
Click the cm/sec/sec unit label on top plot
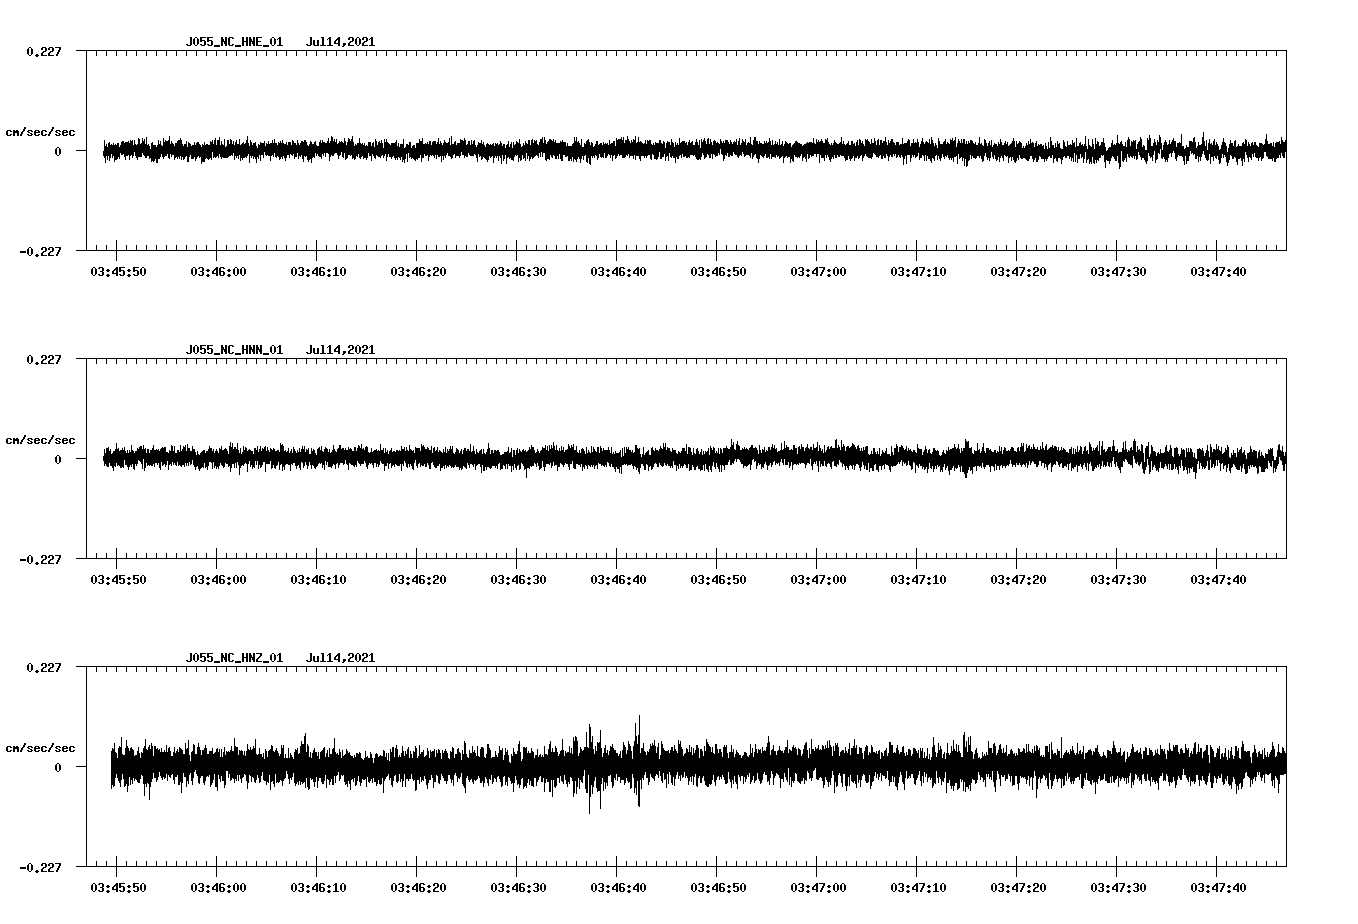click(x=41, y=131)
